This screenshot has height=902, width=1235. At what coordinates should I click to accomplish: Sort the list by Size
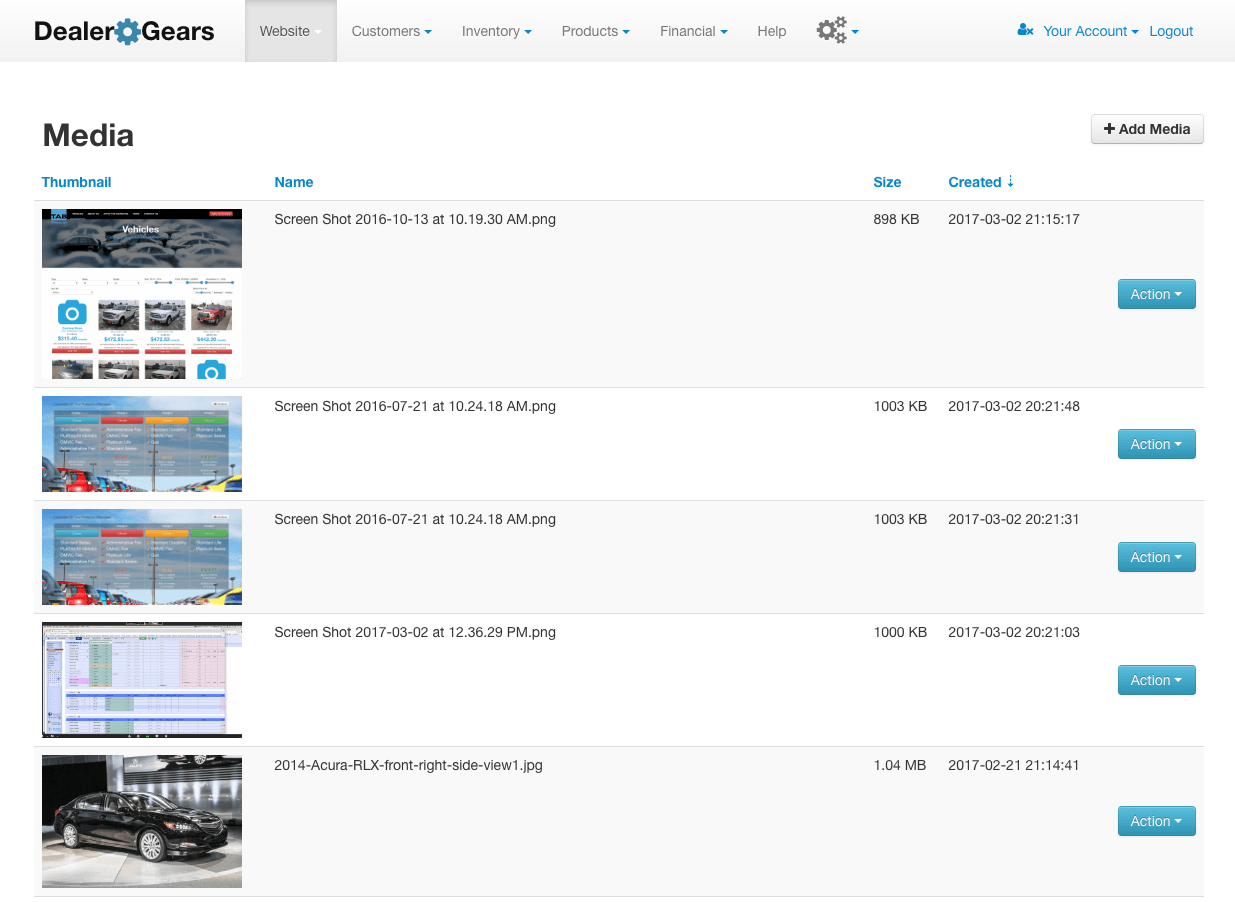tap(886, 182)
